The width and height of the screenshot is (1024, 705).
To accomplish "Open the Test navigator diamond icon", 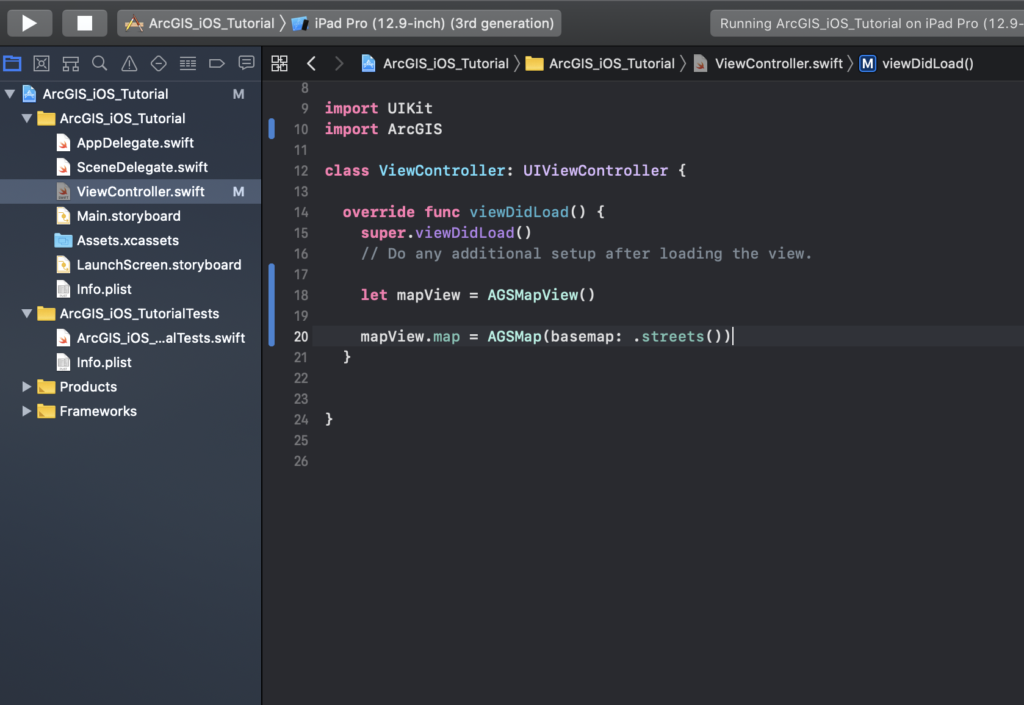I will click(158, 63).
